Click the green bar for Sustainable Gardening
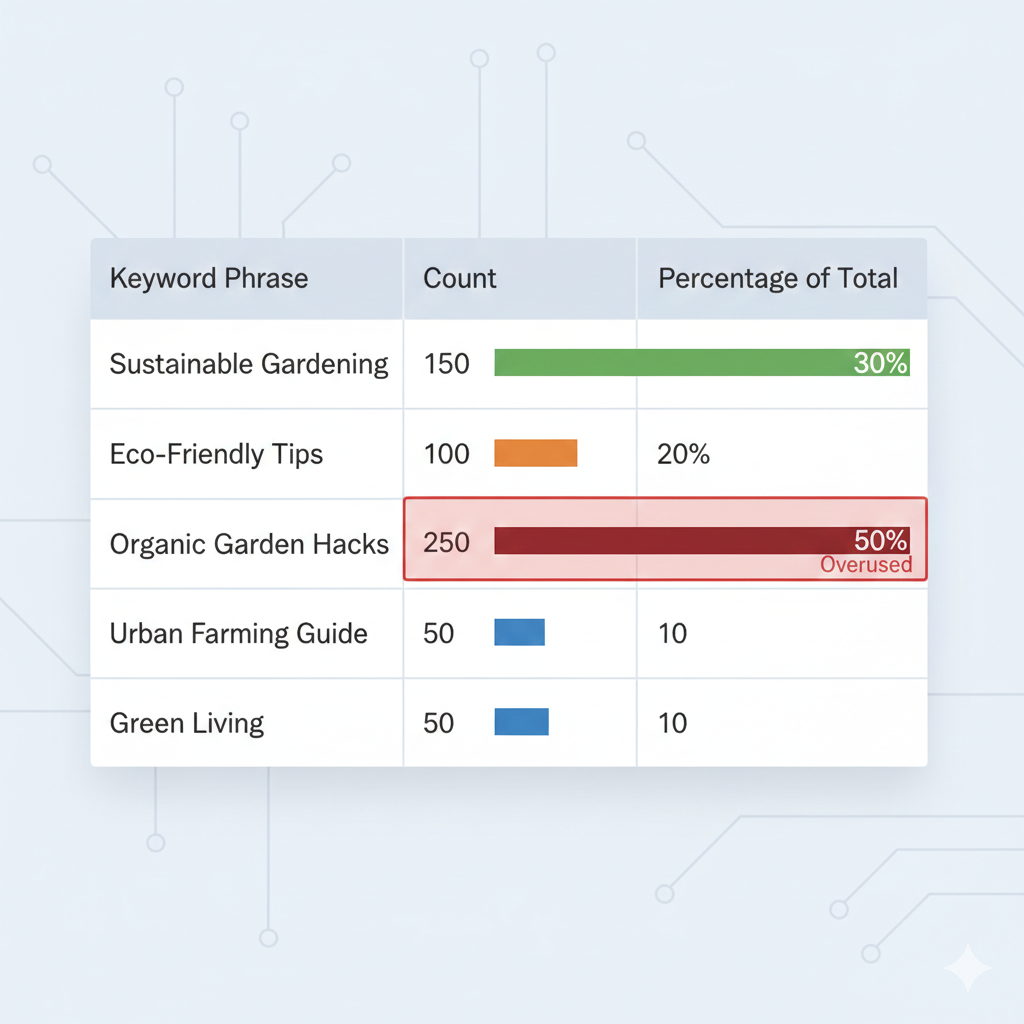 670,363
